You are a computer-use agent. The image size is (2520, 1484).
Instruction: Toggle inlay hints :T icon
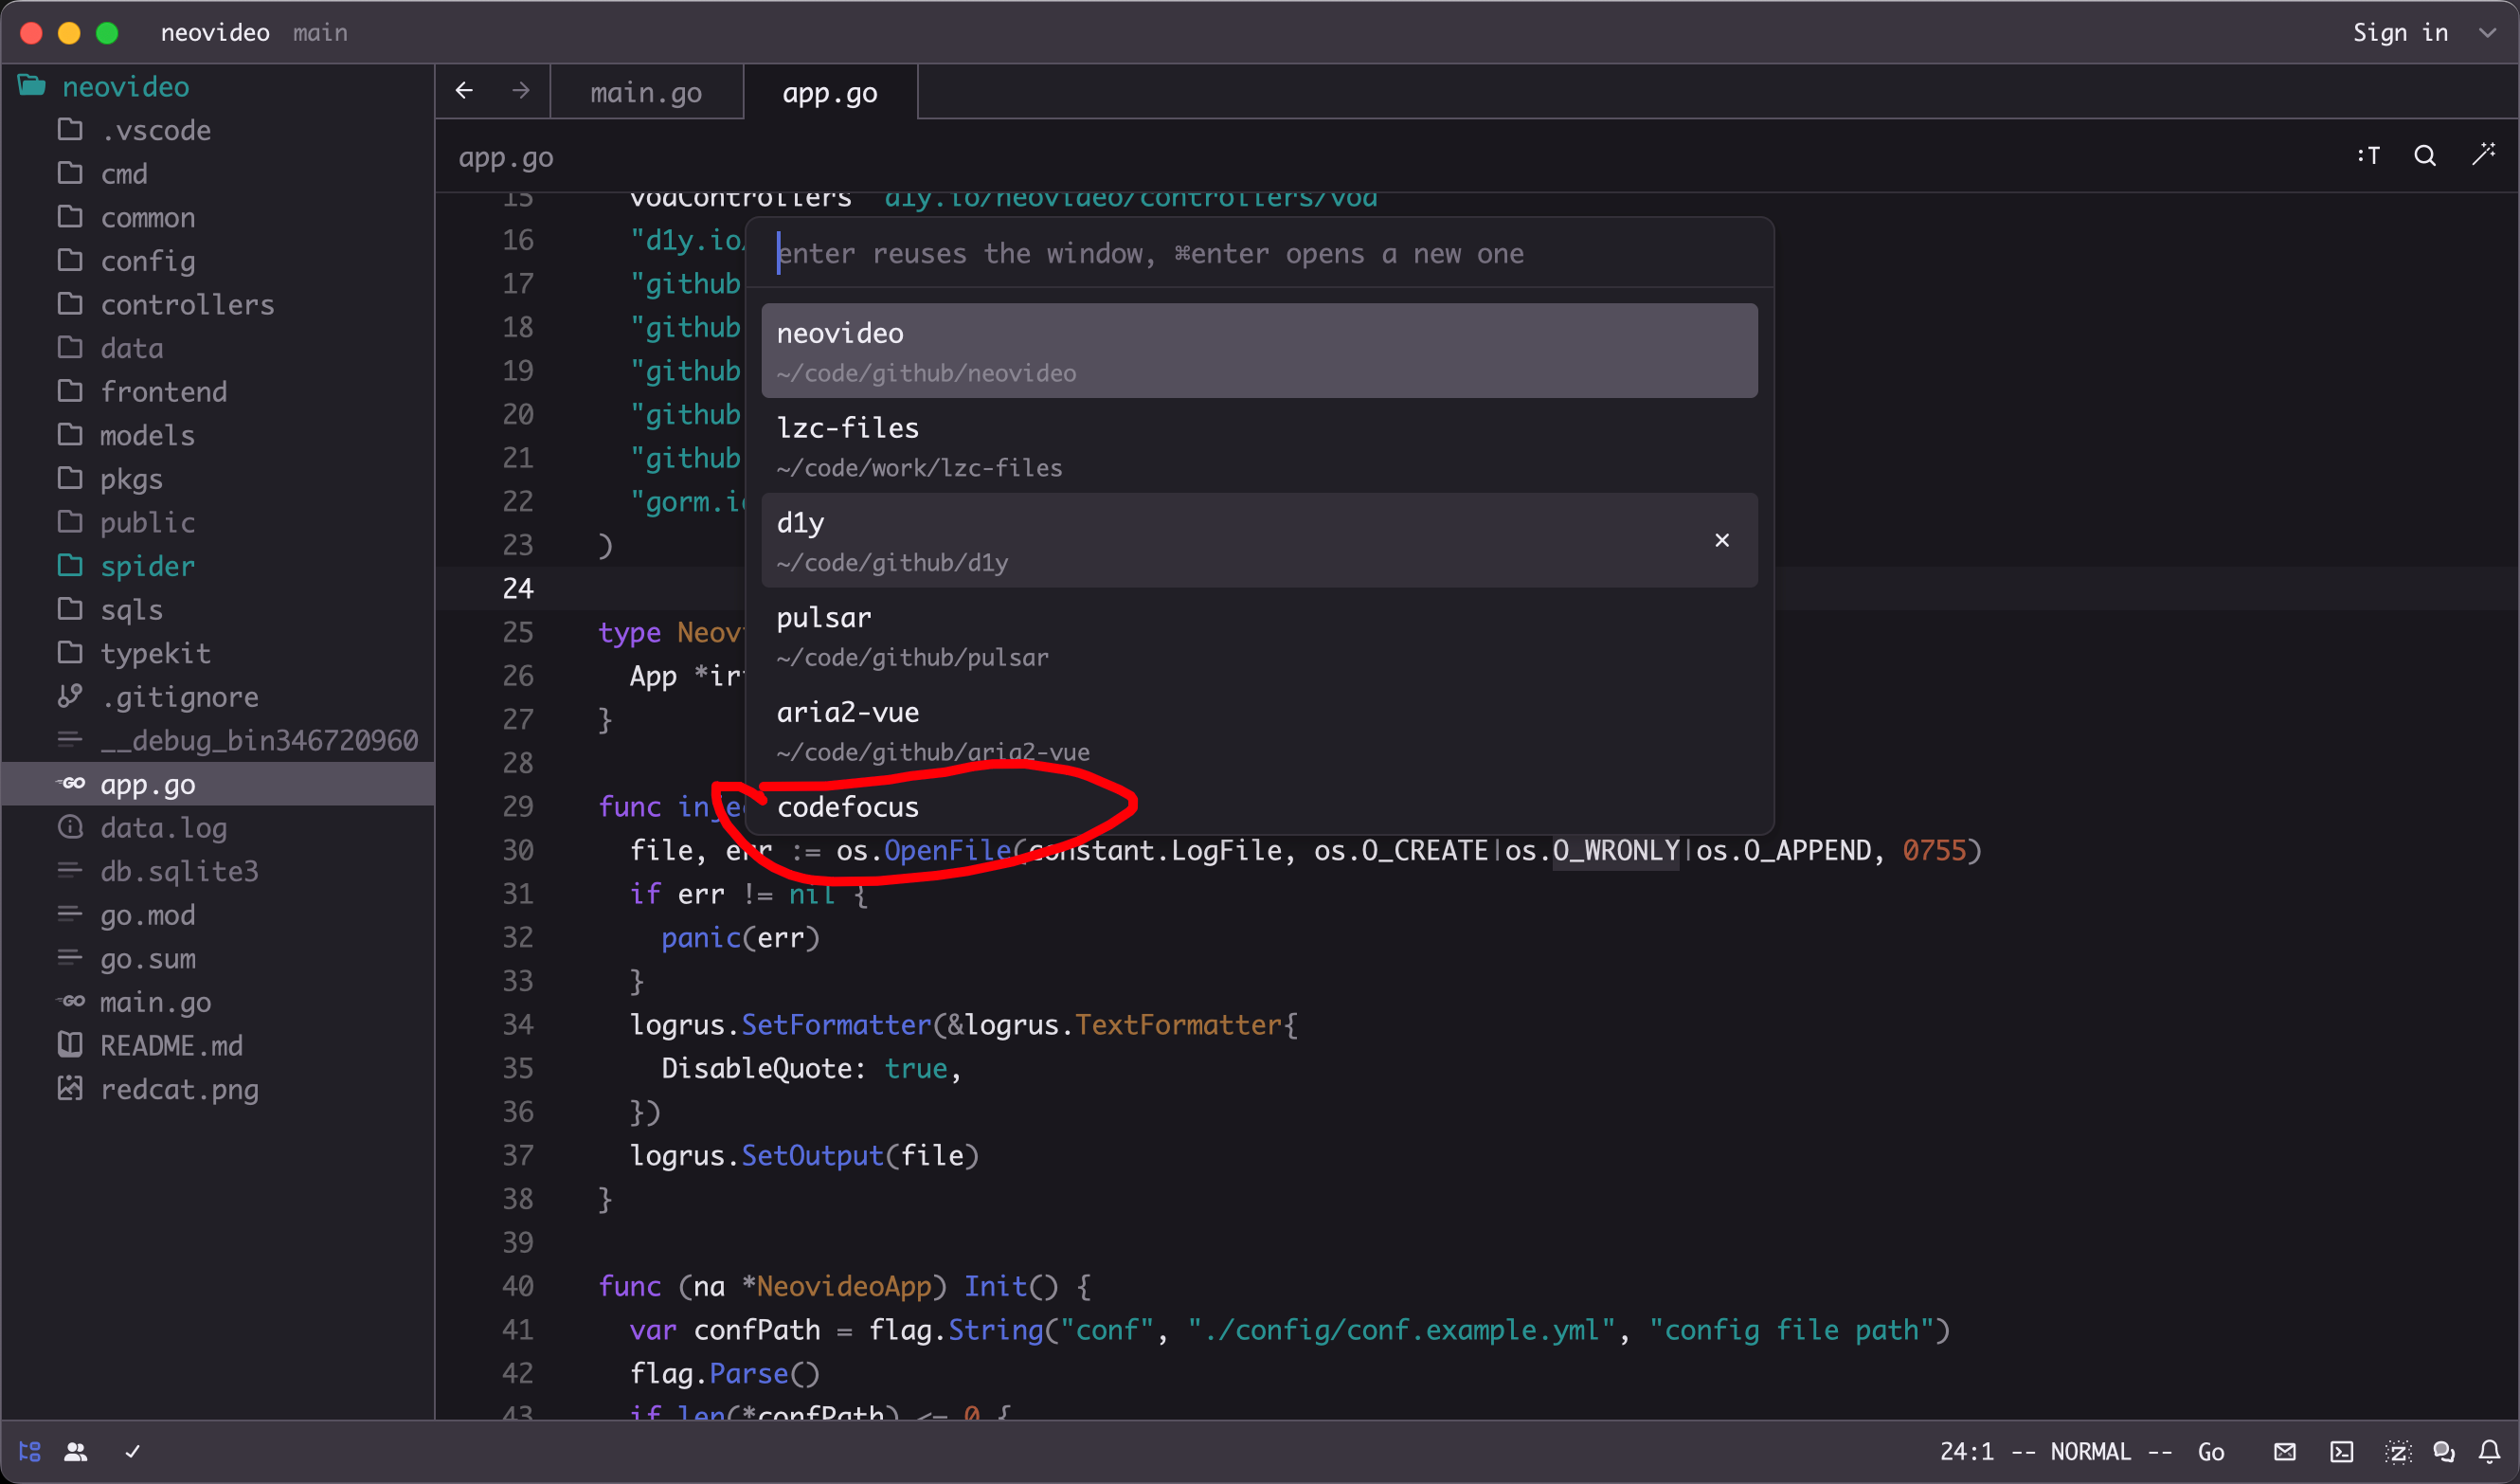[x=2368, y=156]
